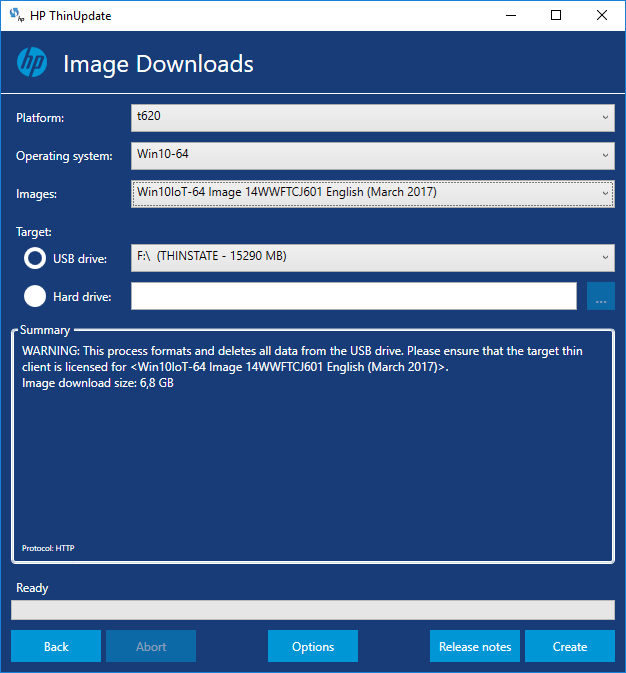Open the Operating system dropdown showing Win10-64
The width and height of the screenshot is (626, 673).
pyautogui.click(x=373, y=156)
